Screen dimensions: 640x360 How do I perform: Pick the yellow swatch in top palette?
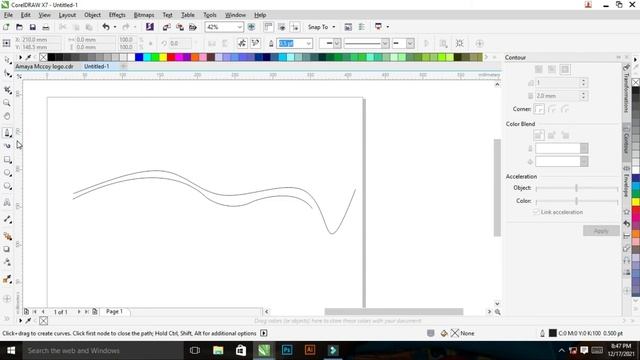point(163,58)
